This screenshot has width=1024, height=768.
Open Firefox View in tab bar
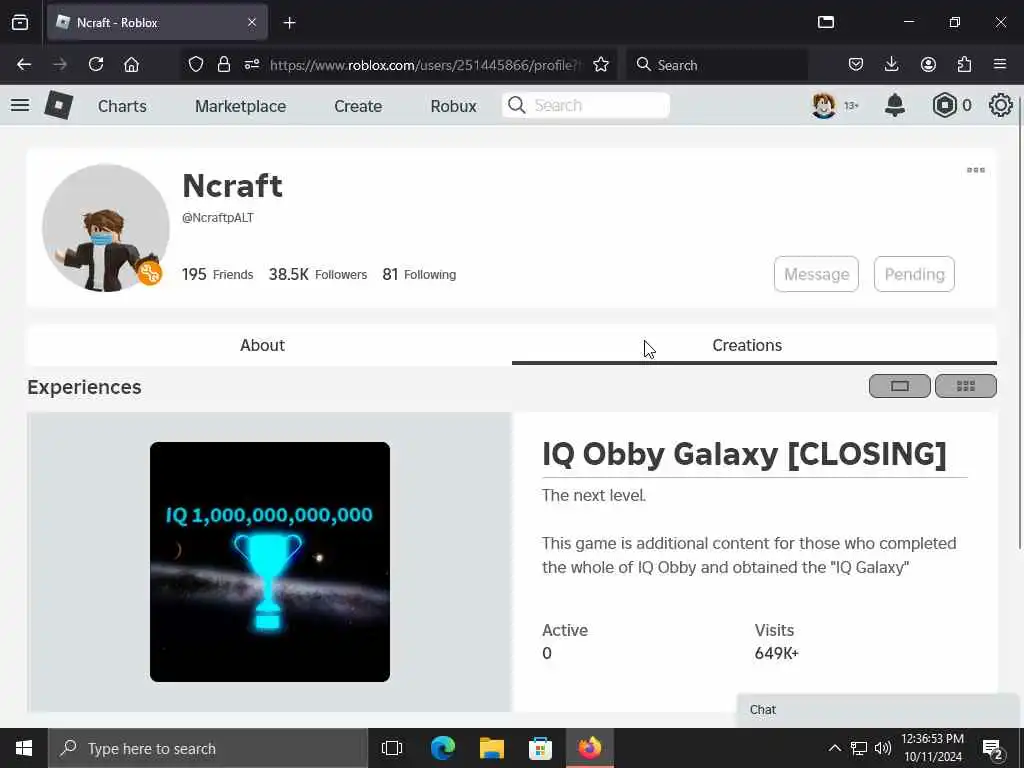click(x=20, y=23)
